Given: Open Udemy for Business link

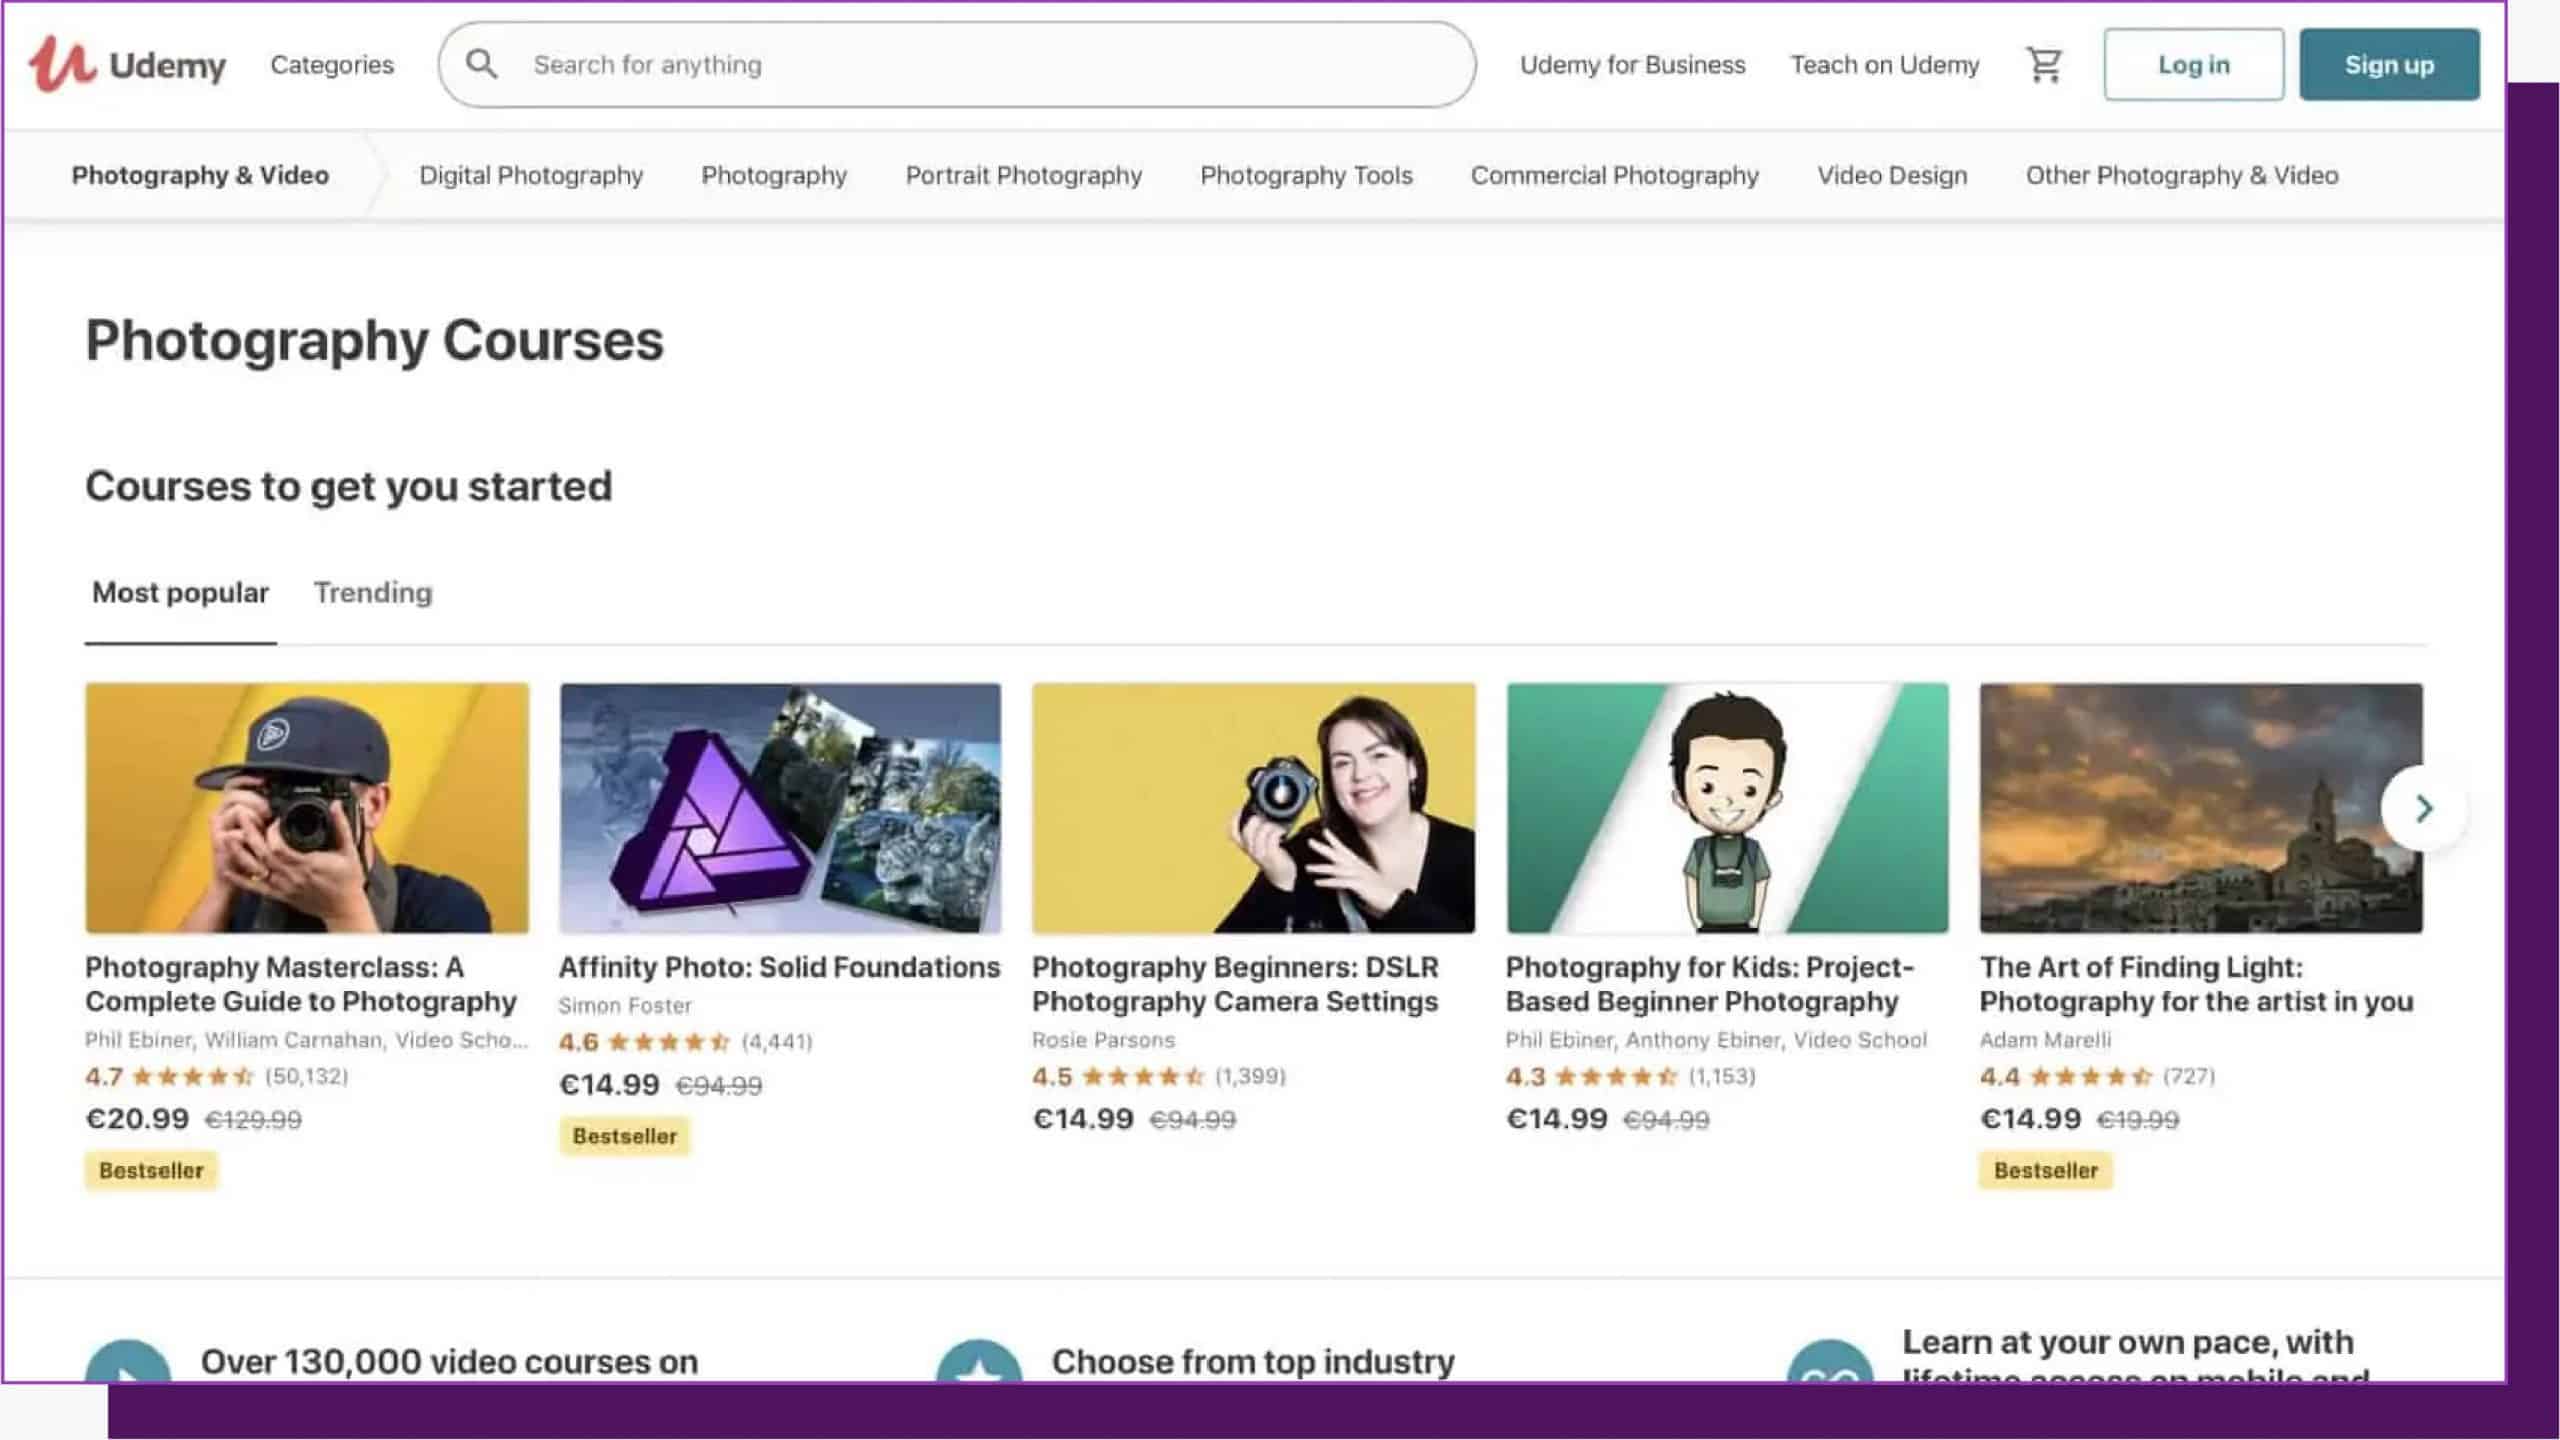Looking at the screenshot, I should point(1632,65).
